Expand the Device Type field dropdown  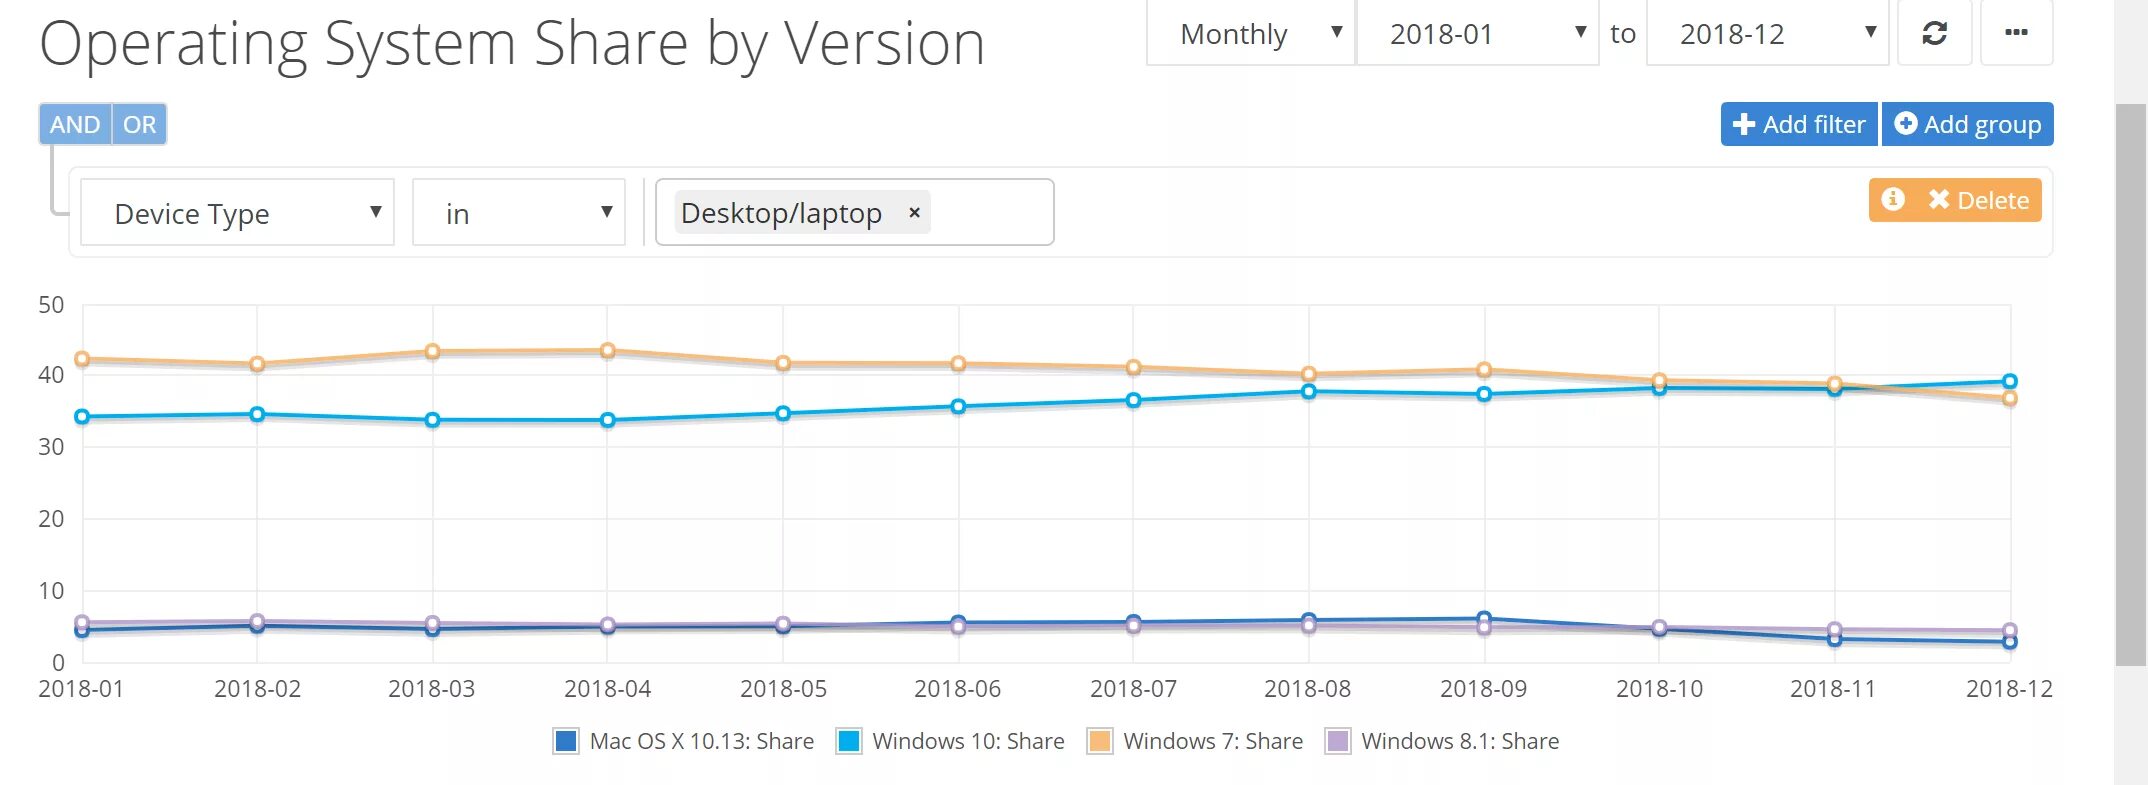237,212
